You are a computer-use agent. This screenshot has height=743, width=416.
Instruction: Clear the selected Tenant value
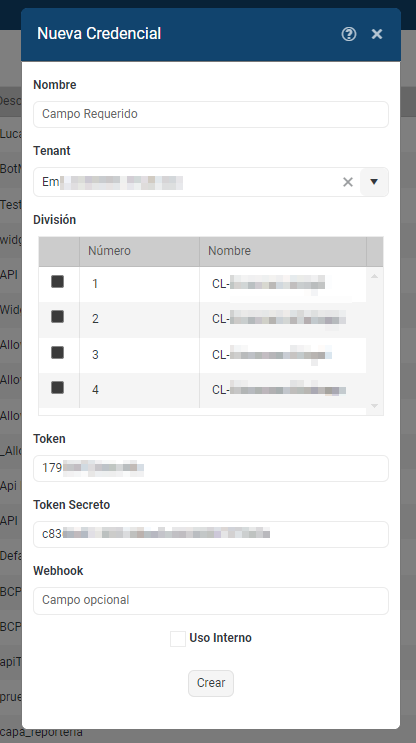348,182
